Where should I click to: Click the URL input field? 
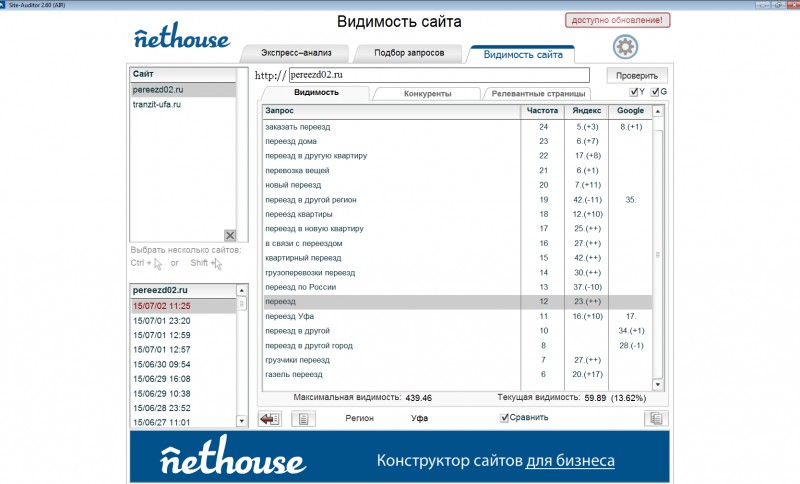click(439, 75)
